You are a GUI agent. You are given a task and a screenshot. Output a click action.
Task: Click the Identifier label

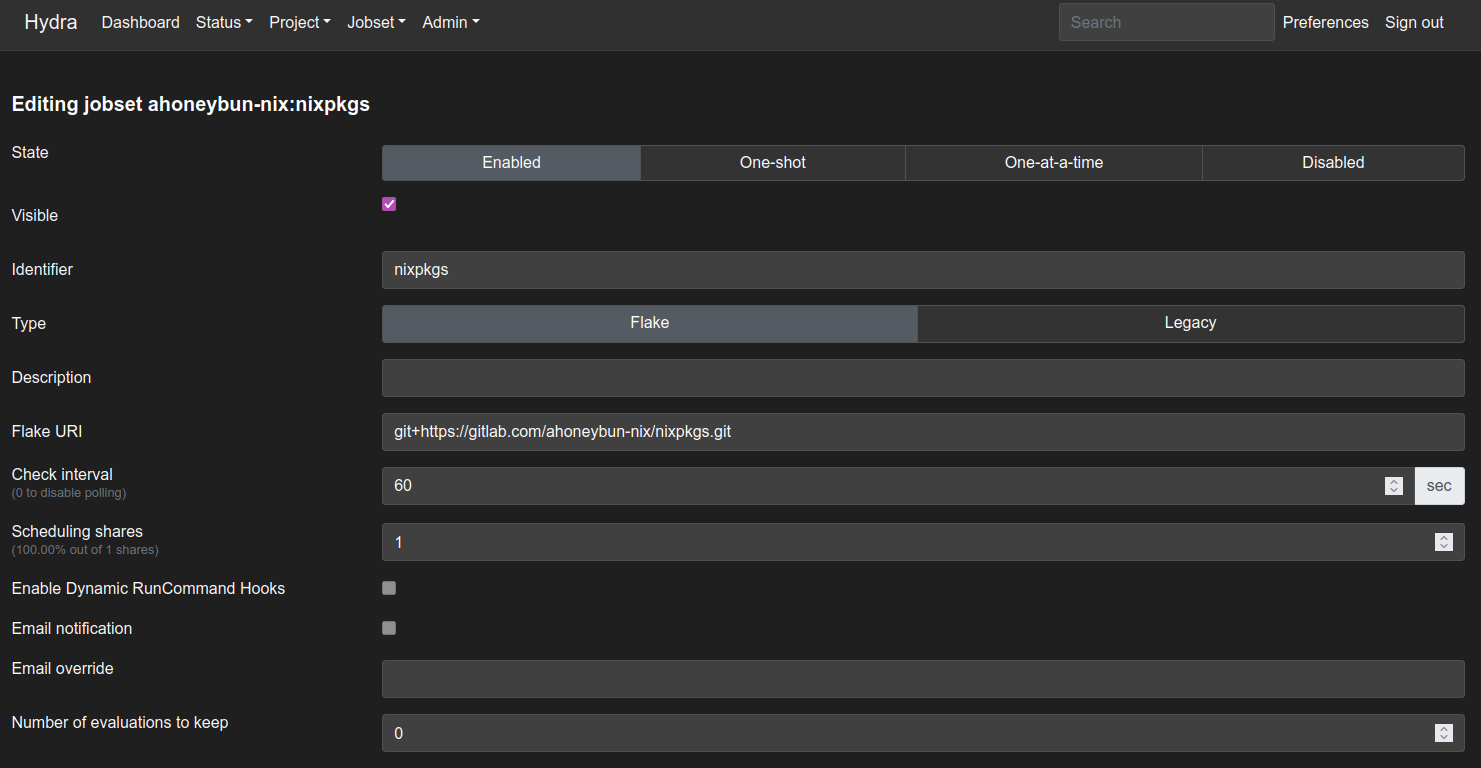[42, 269]
